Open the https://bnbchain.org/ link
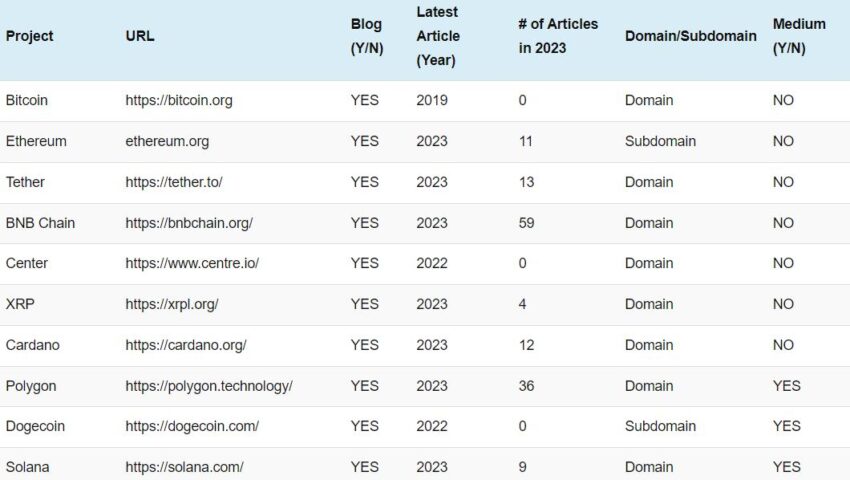This screenshot has height=480, width=850. (x=189, y=223)
